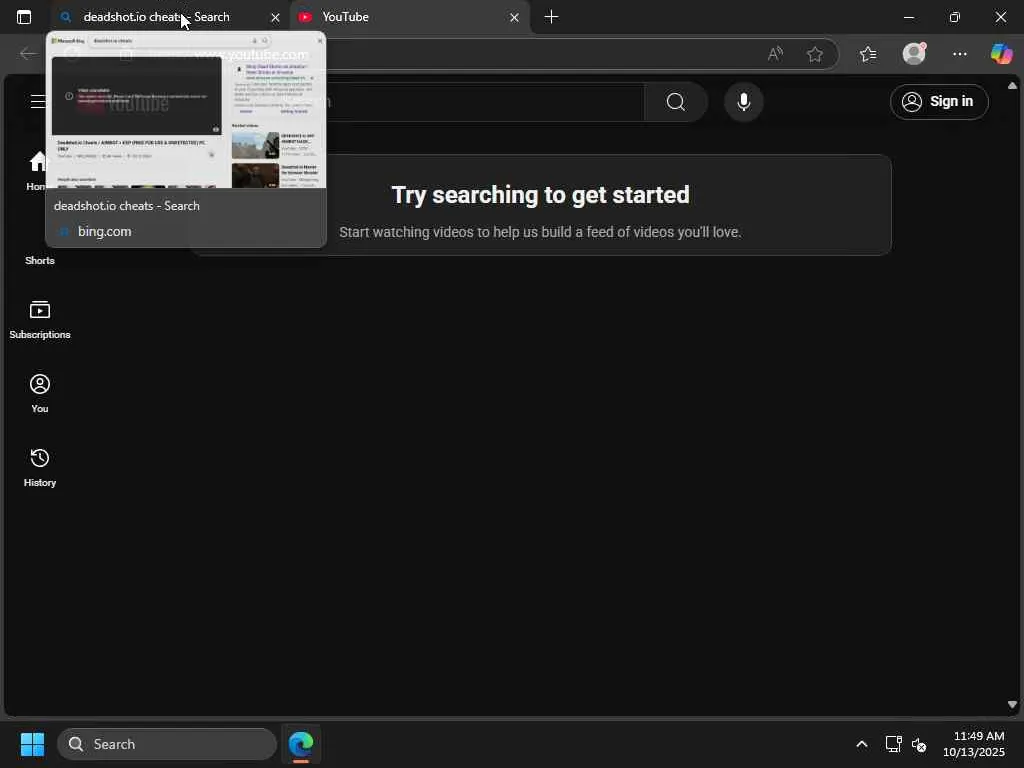Go to YouTube Home in sidebar
1024x768 pixels.
pyautogui.click(x=39, y=170)
